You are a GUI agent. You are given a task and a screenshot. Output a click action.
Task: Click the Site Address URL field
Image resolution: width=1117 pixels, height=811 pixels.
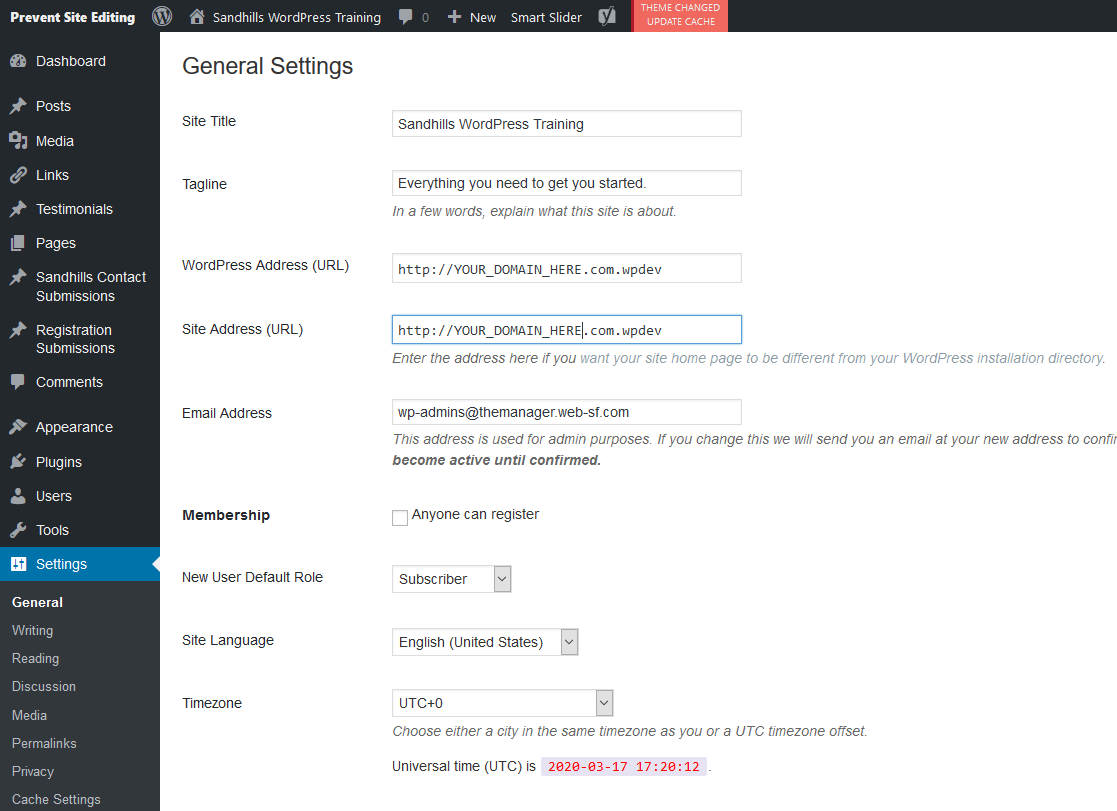point(566,330)
